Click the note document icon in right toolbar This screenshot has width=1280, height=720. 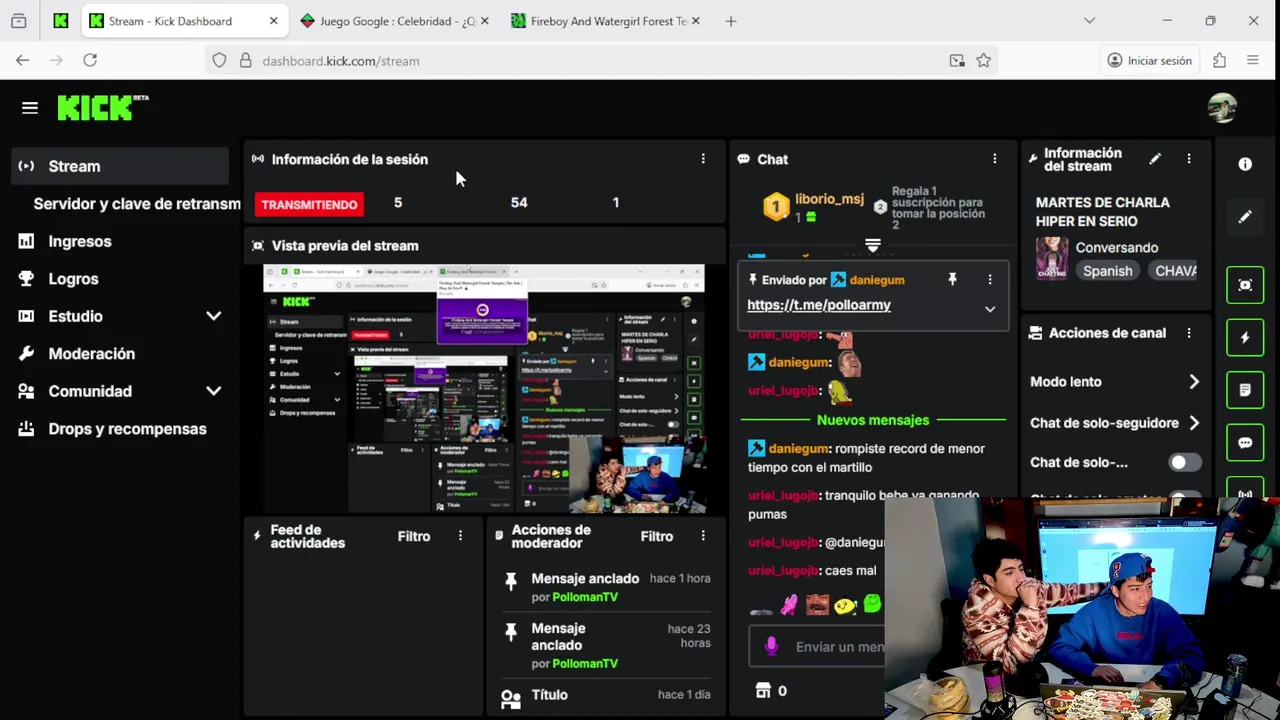(1245, 390)
